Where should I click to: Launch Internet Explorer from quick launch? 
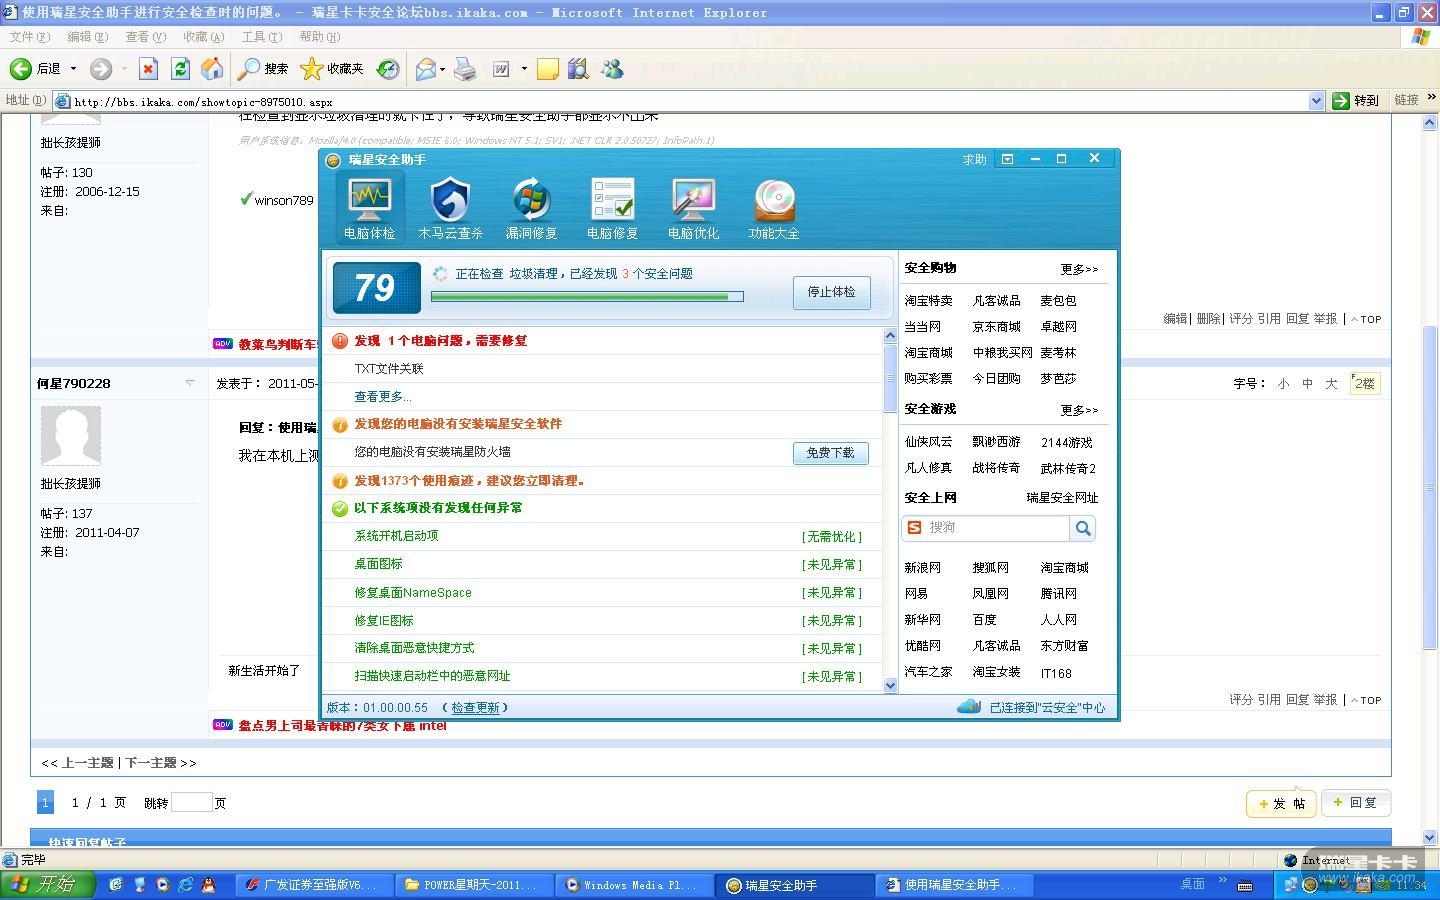pos(185,885)
